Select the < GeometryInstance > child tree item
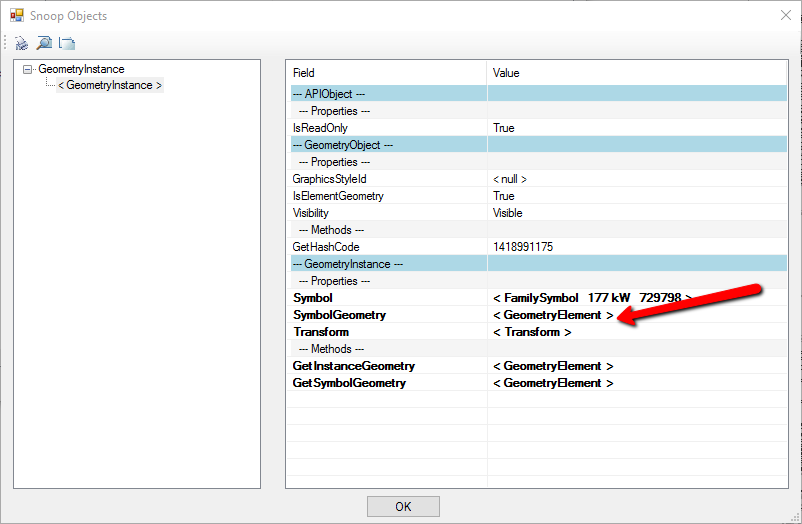The width and height of the screenshot is (802, 524). (110, 86)
